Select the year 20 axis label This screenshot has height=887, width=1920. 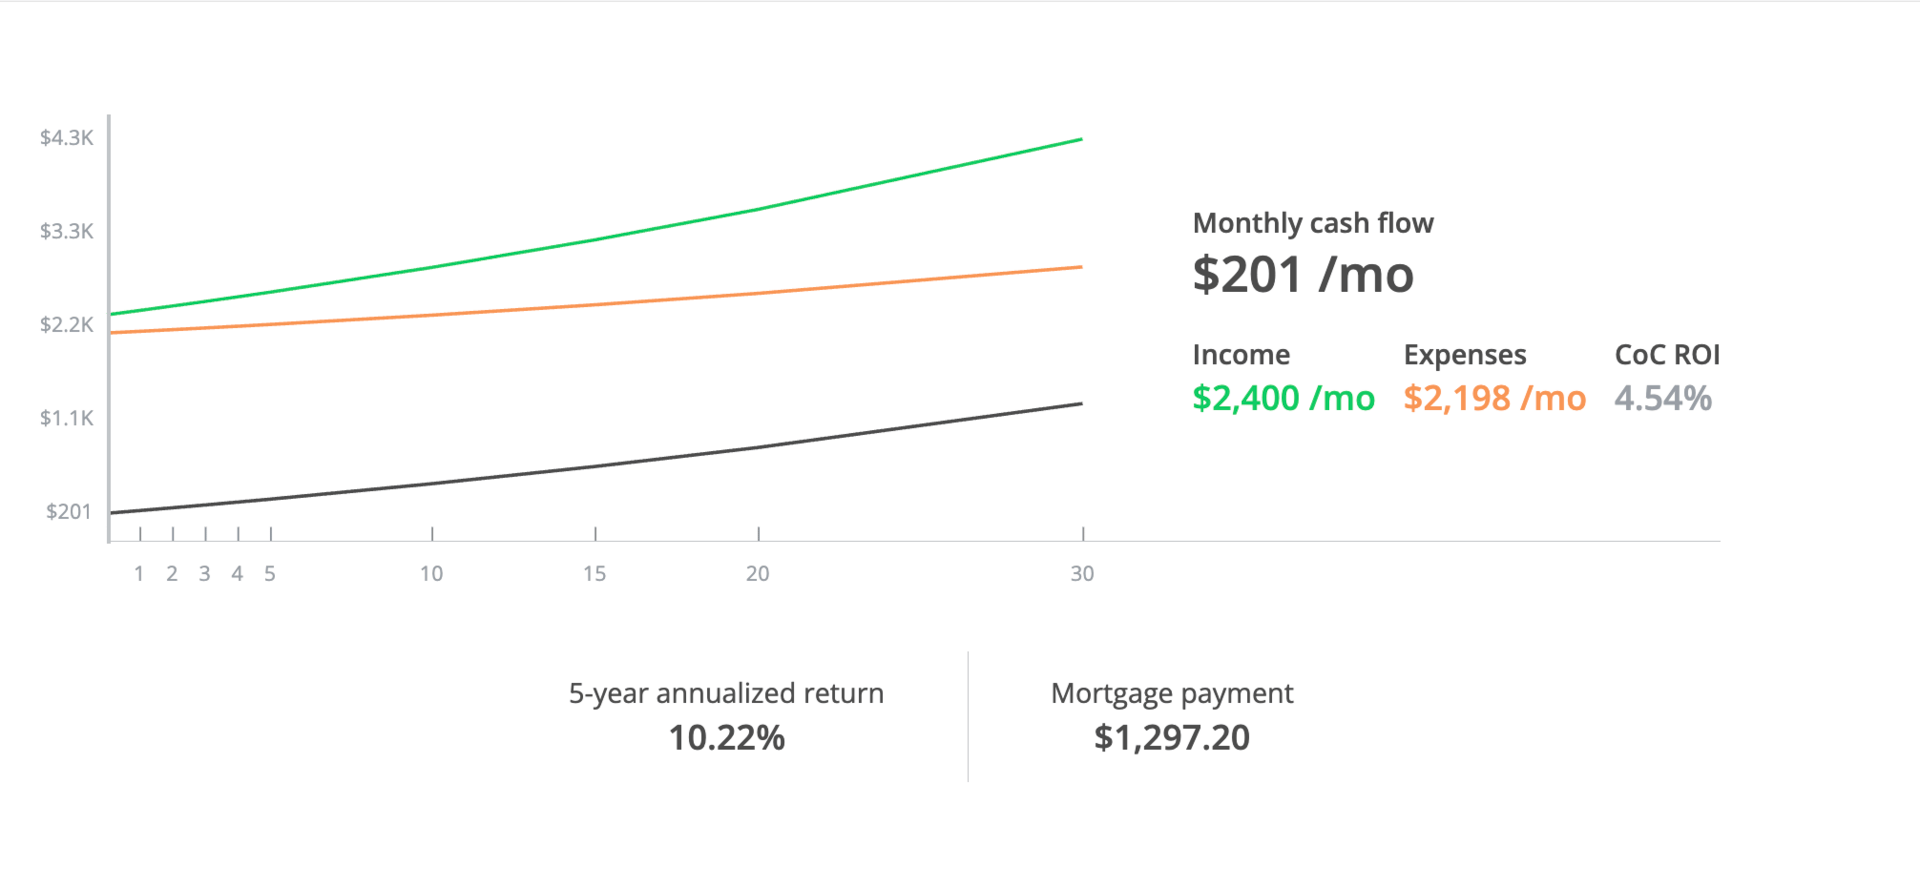coord(758,574)
